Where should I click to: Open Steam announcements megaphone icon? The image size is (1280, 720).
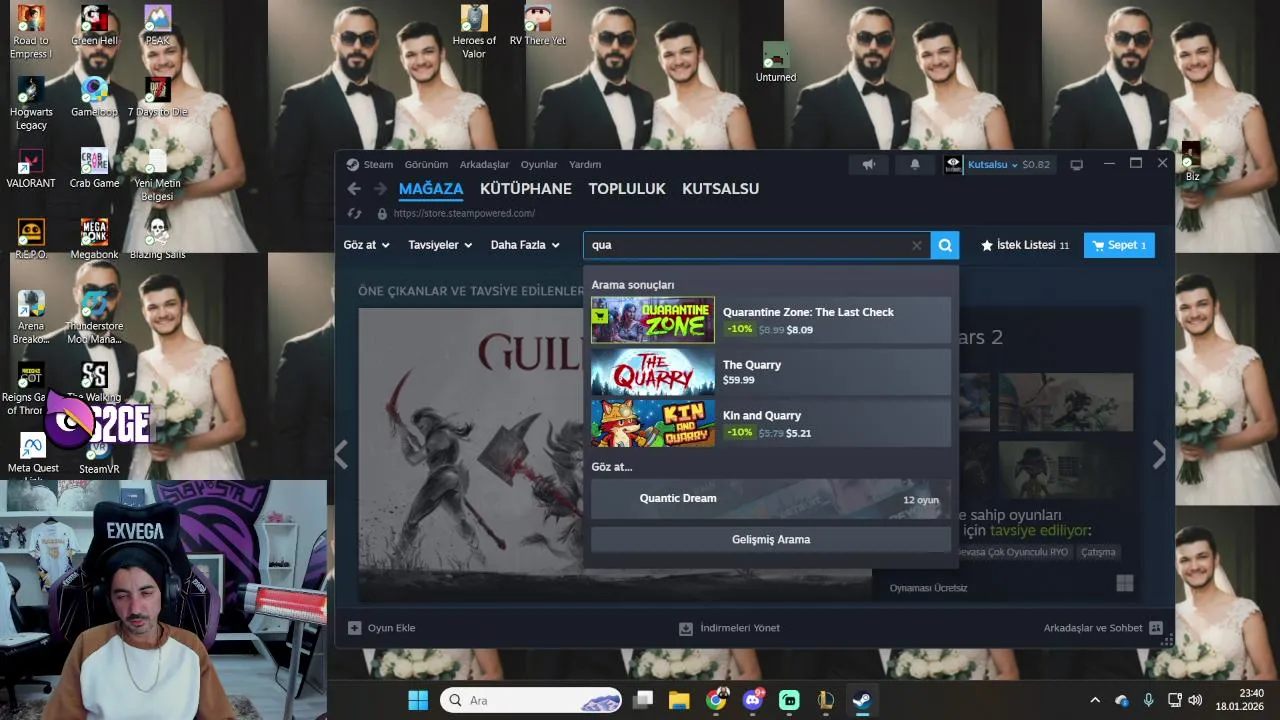[869, 164]
